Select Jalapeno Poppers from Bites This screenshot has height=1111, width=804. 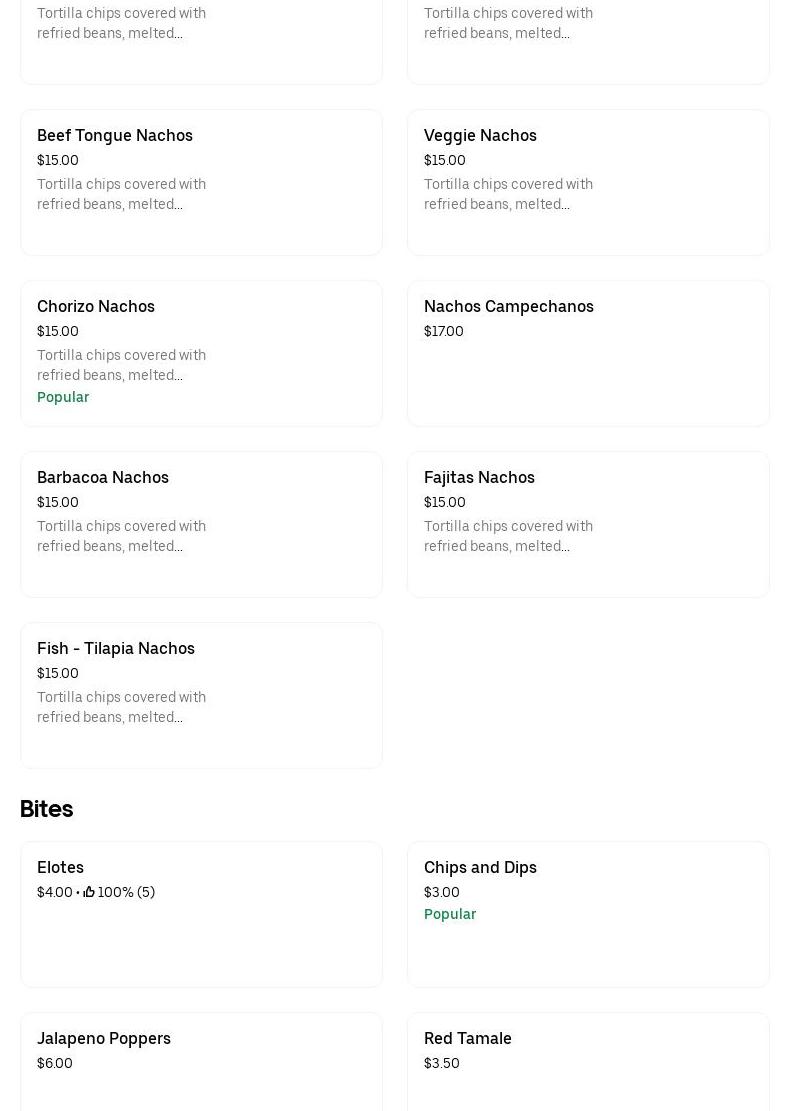(104, 1039)
